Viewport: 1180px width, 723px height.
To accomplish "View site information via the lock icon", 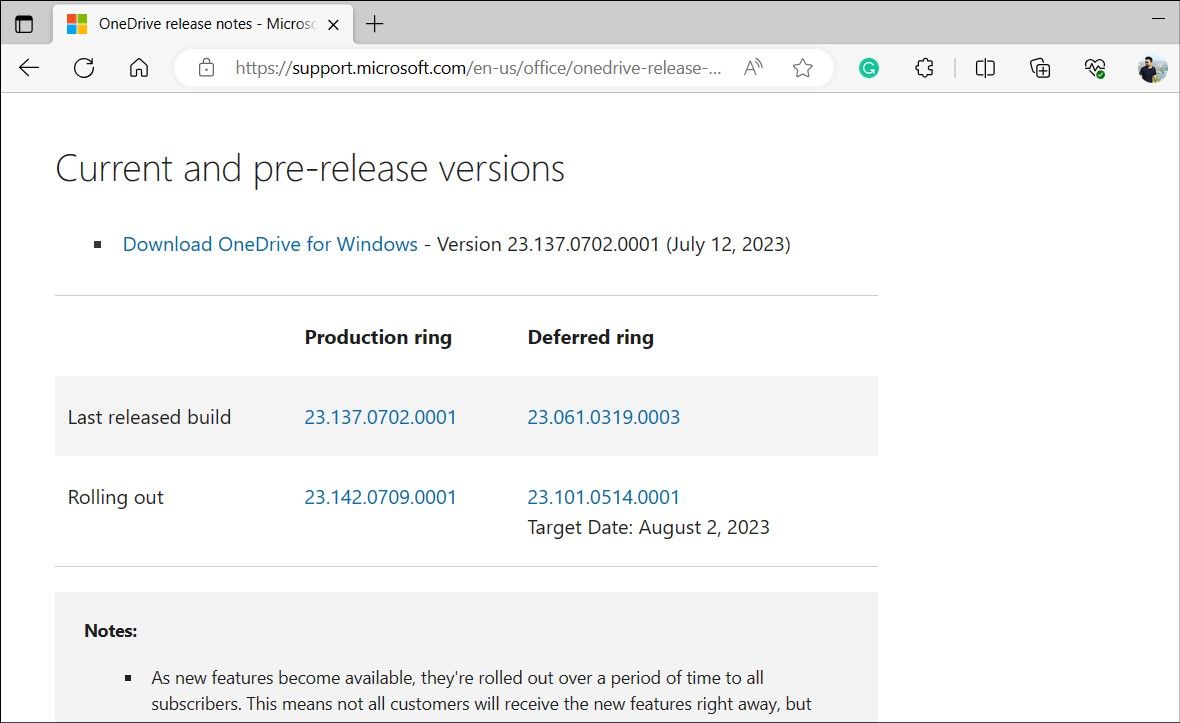I will pos(207,68).
